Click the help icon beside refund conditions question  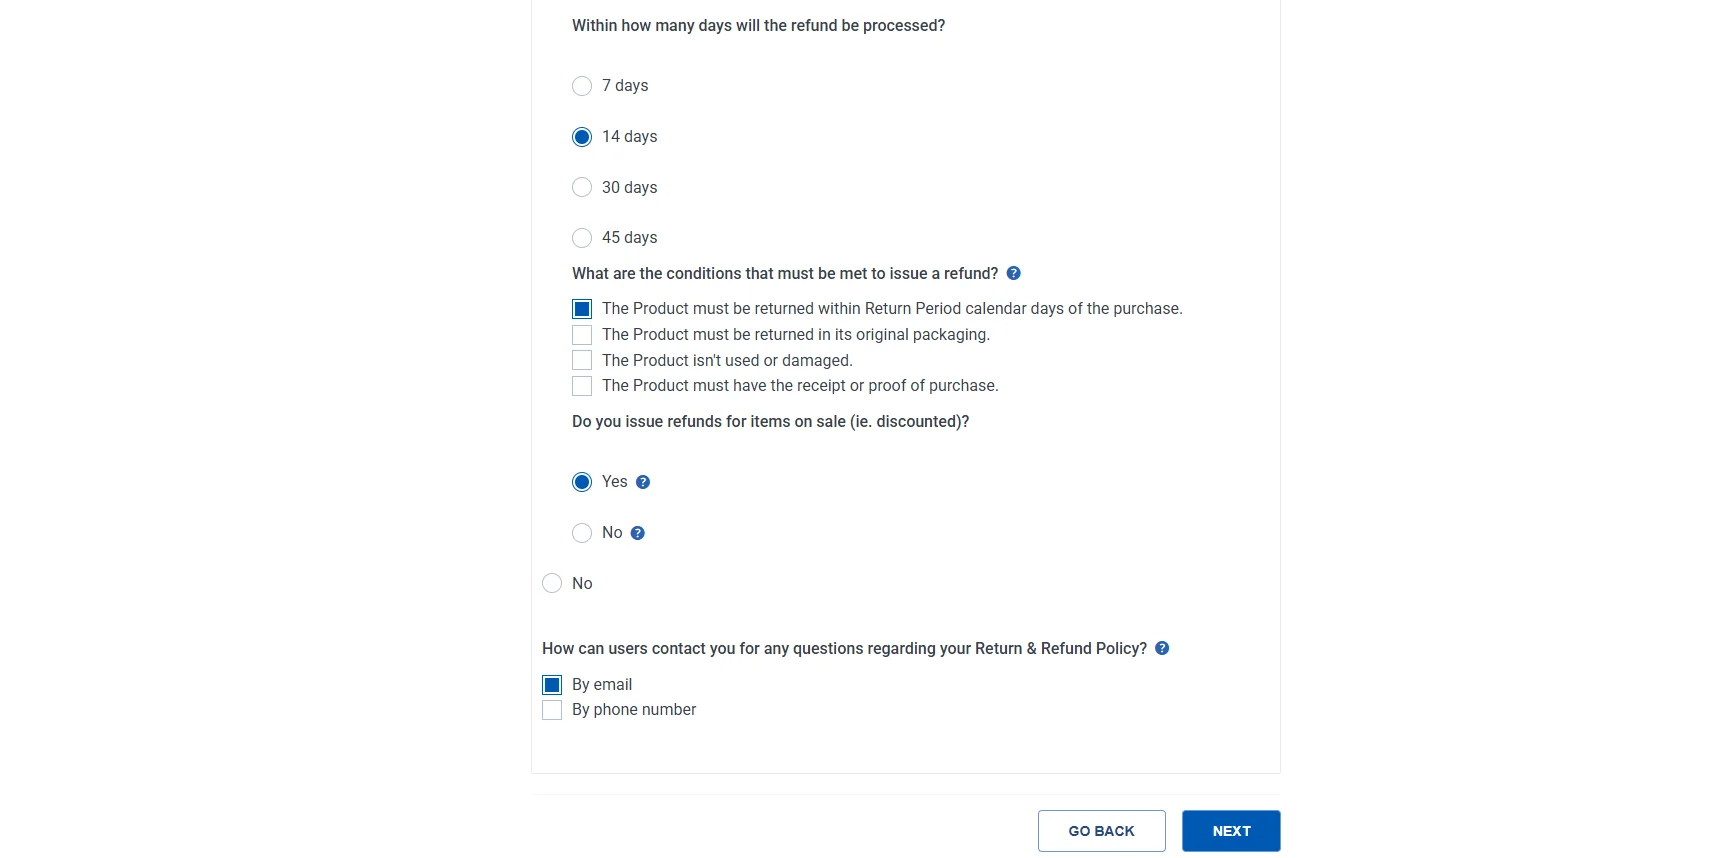[1013, 273]
